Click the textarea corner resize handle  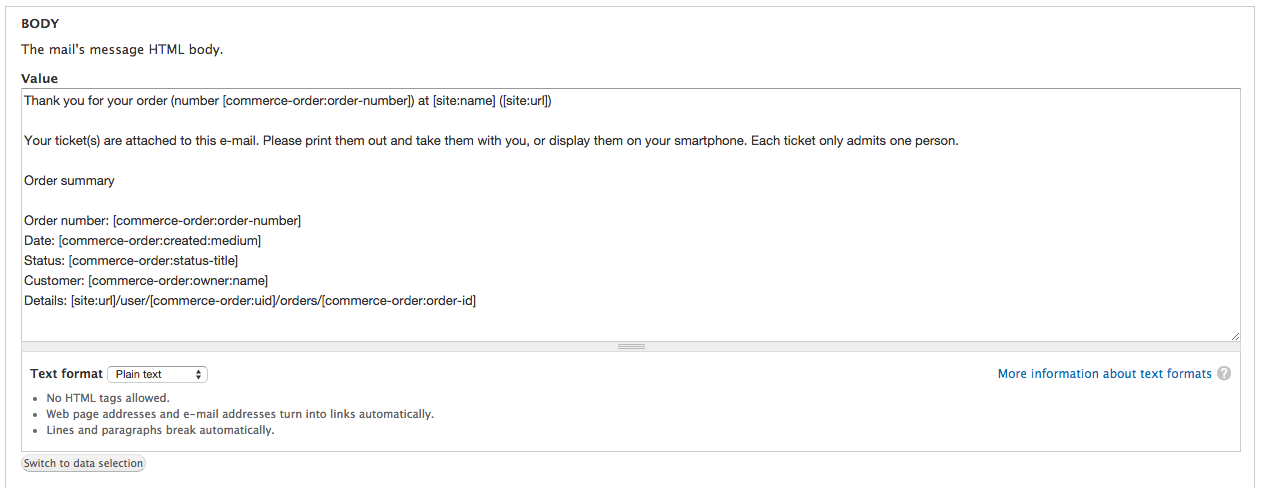coord(1235,337)
